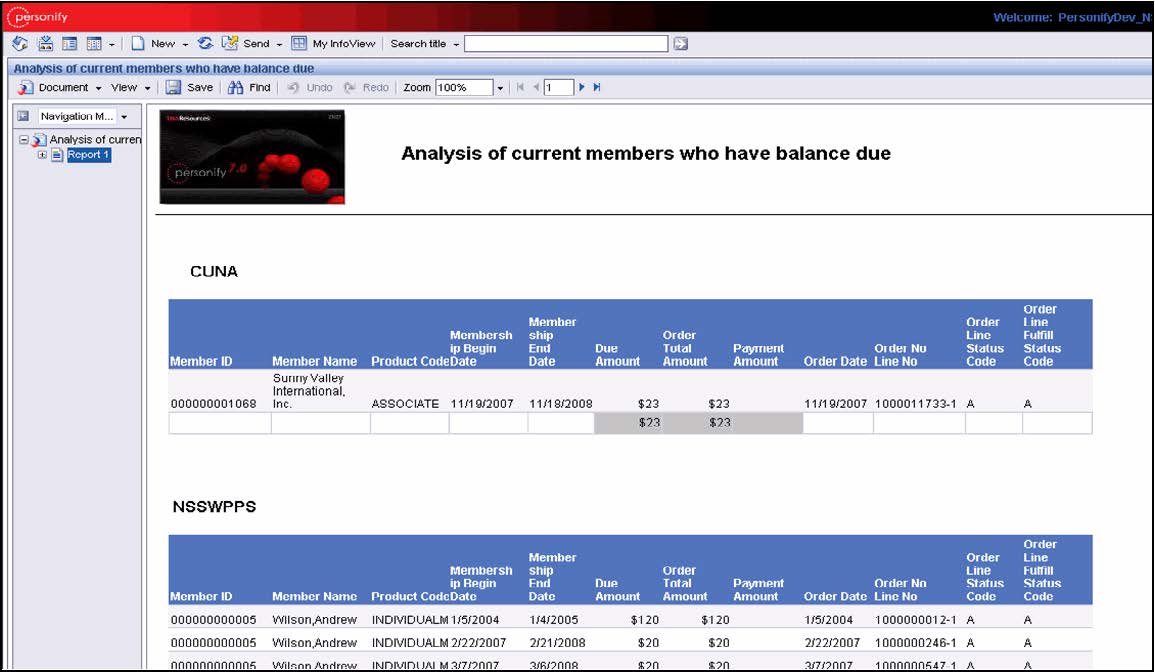
Task: Click the search go arrow button
Action: (681, 43)
